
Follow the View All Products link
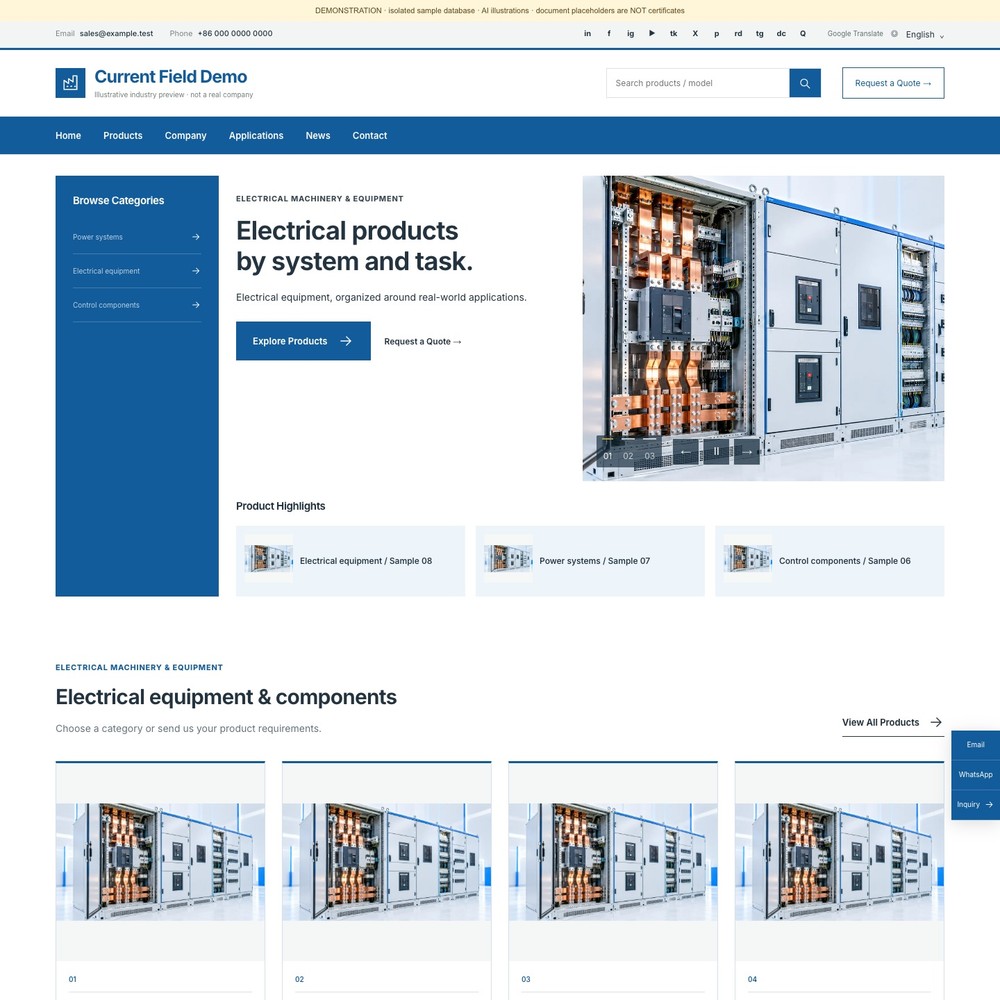pyautogui.click(x=893, y=723)
